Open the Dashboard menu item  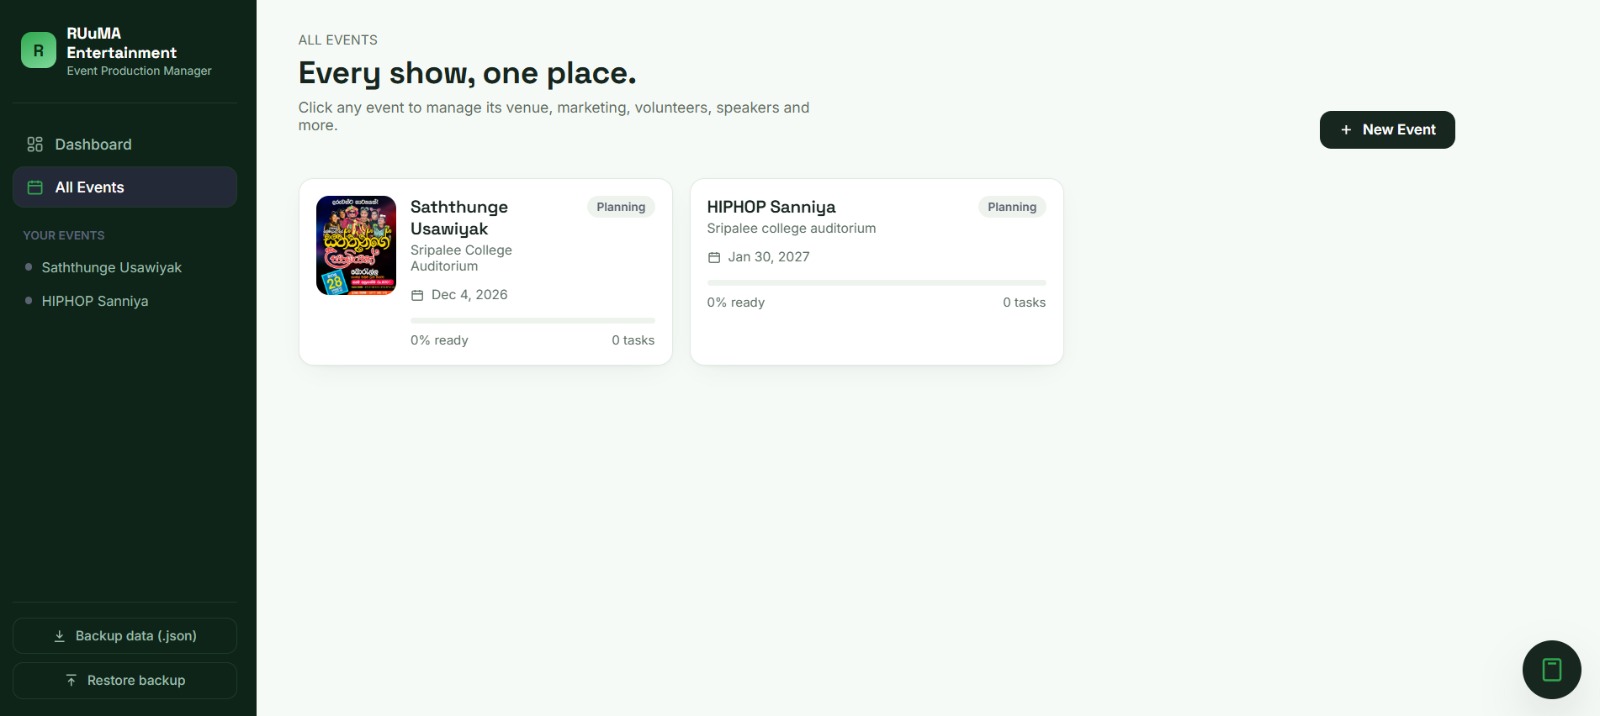point(125,144)
